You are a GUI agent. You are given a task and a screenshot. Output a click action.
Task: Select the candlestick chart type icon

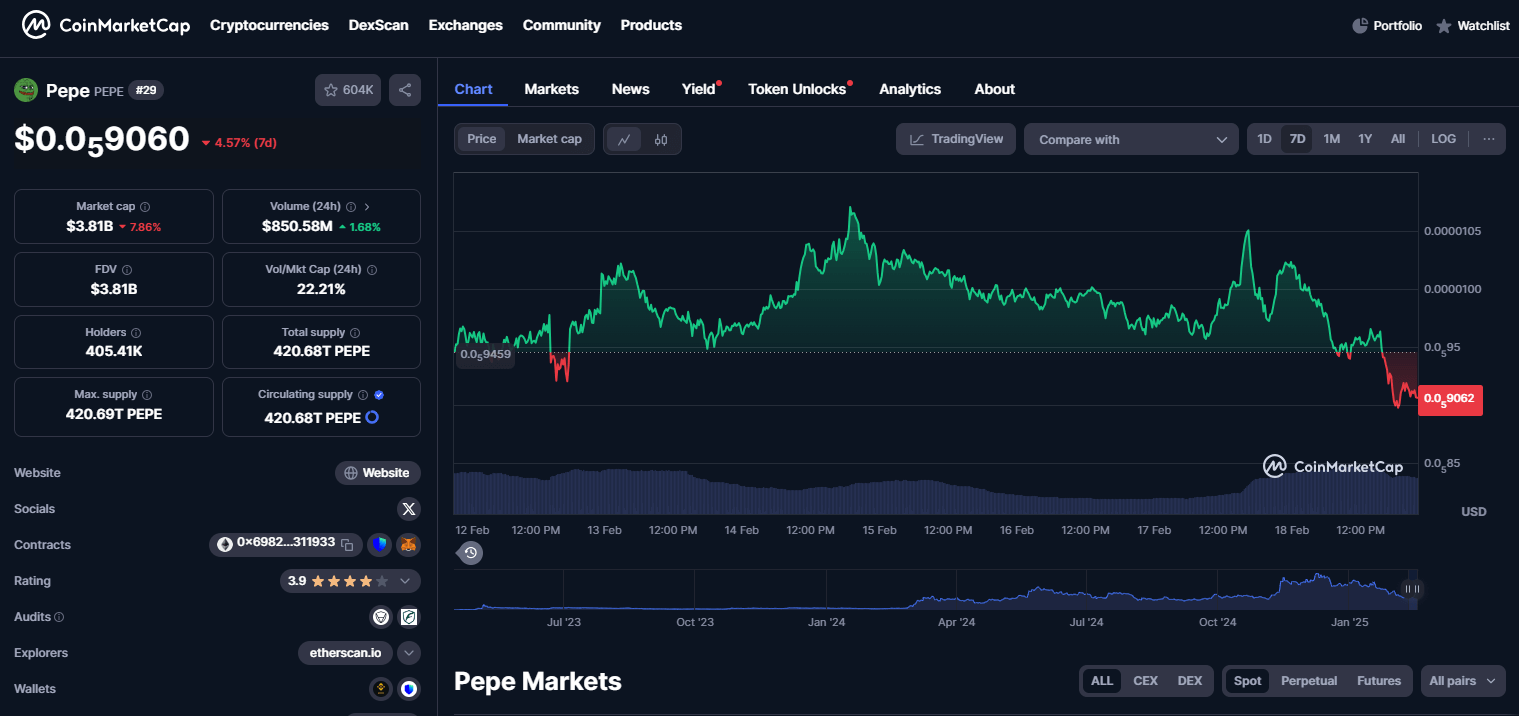point(660,139)
